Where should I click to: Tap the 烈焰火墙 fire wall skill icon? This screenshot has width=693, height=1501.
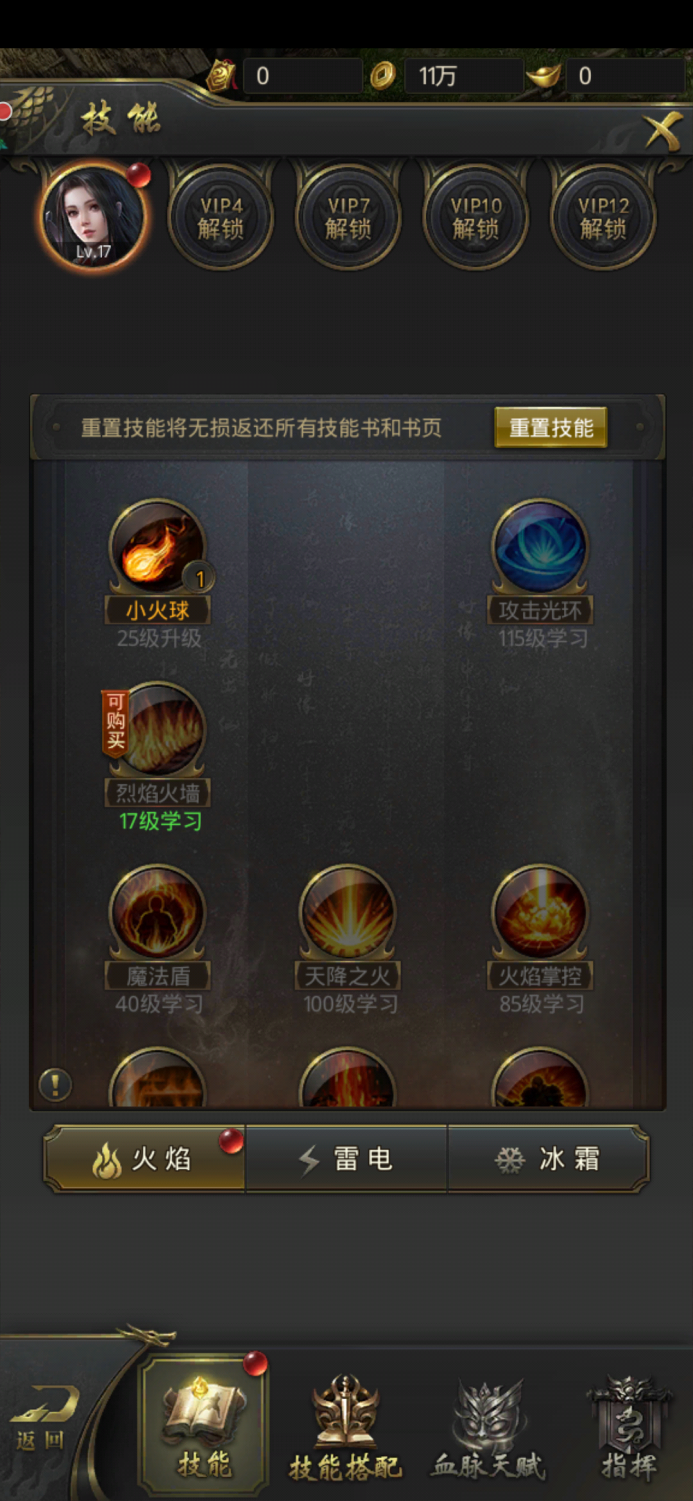tap(157, 730)
